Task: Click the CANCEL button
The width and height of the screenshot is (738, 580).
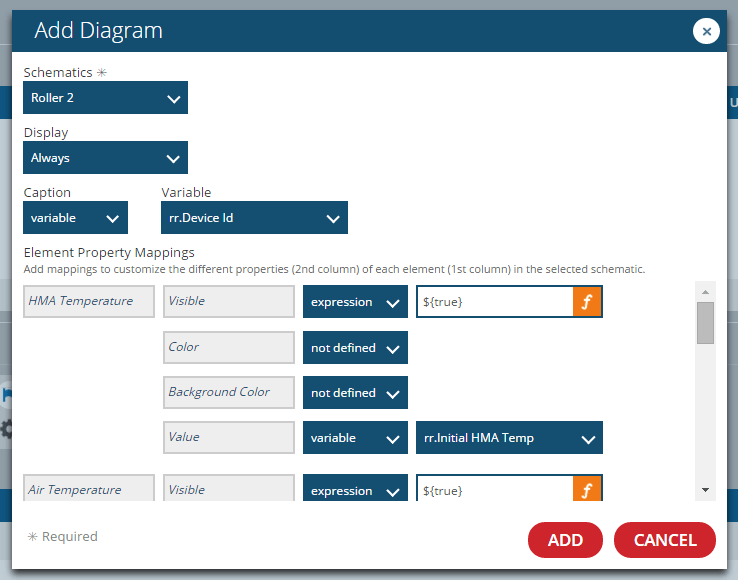Action: (665, 540)
